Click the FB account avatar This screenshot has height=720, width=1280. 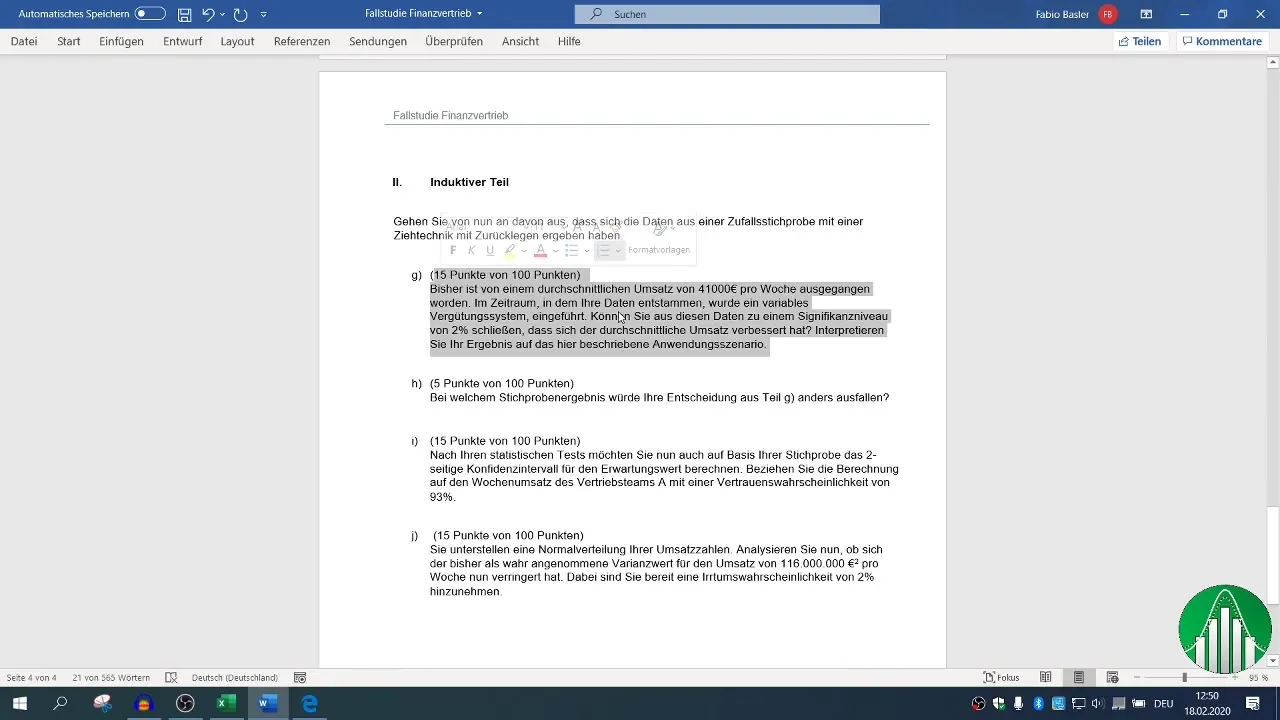tap(1108, 14)
